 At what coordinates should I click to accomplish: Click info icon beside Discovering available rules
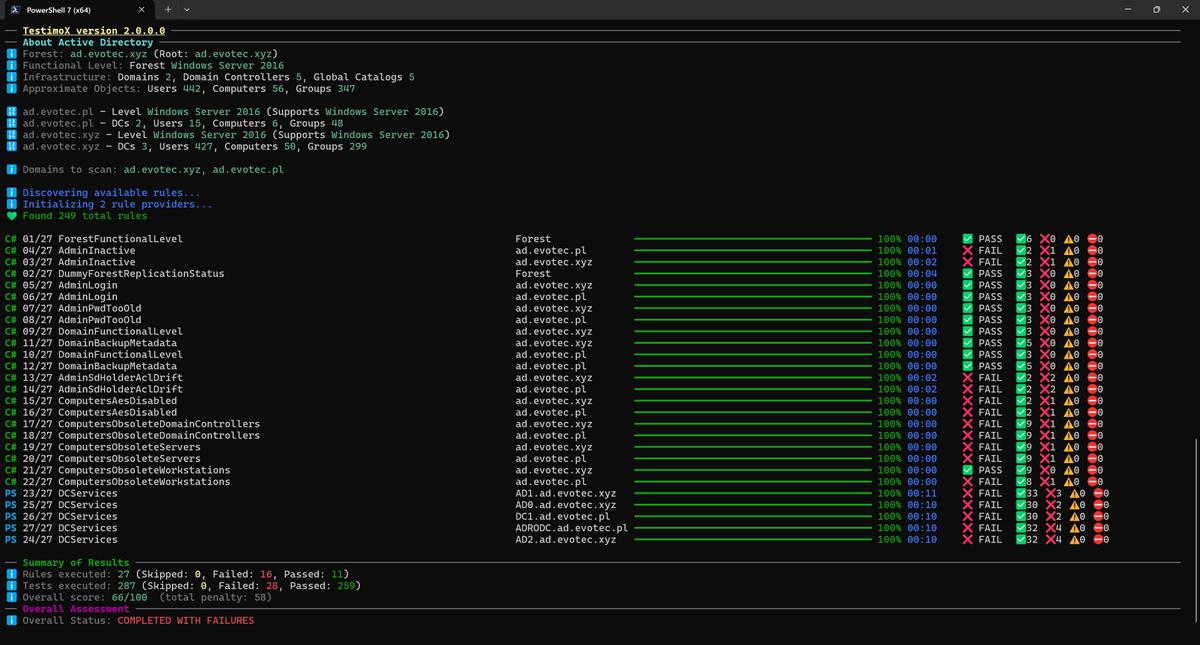click(x=11, y=193)
